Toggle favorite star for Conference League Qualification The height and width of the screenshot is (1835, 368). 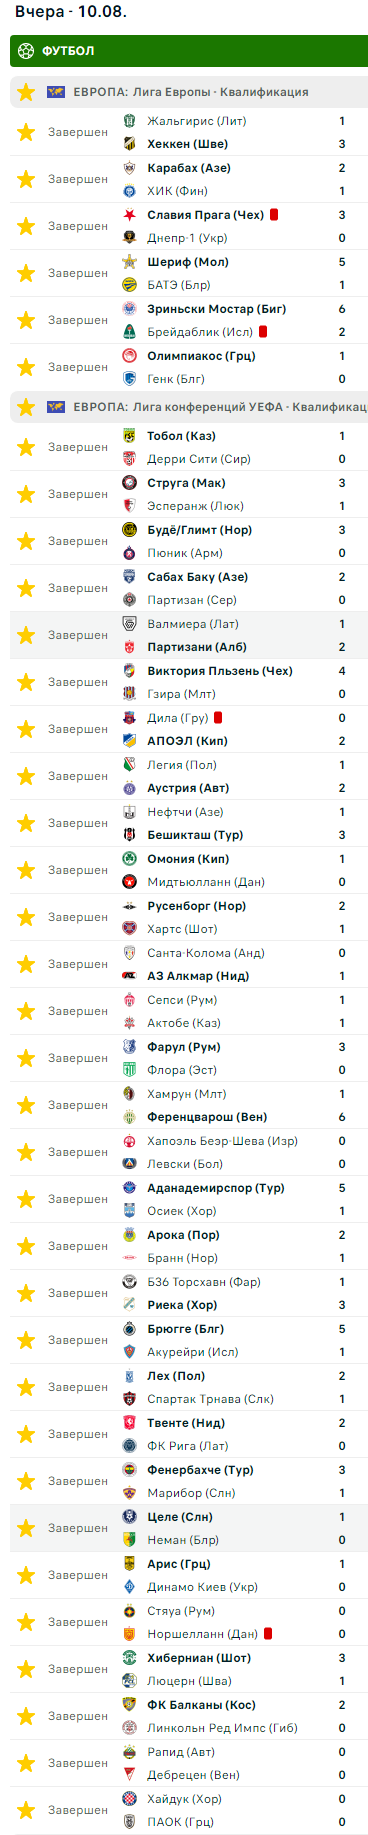pos(26,407)
